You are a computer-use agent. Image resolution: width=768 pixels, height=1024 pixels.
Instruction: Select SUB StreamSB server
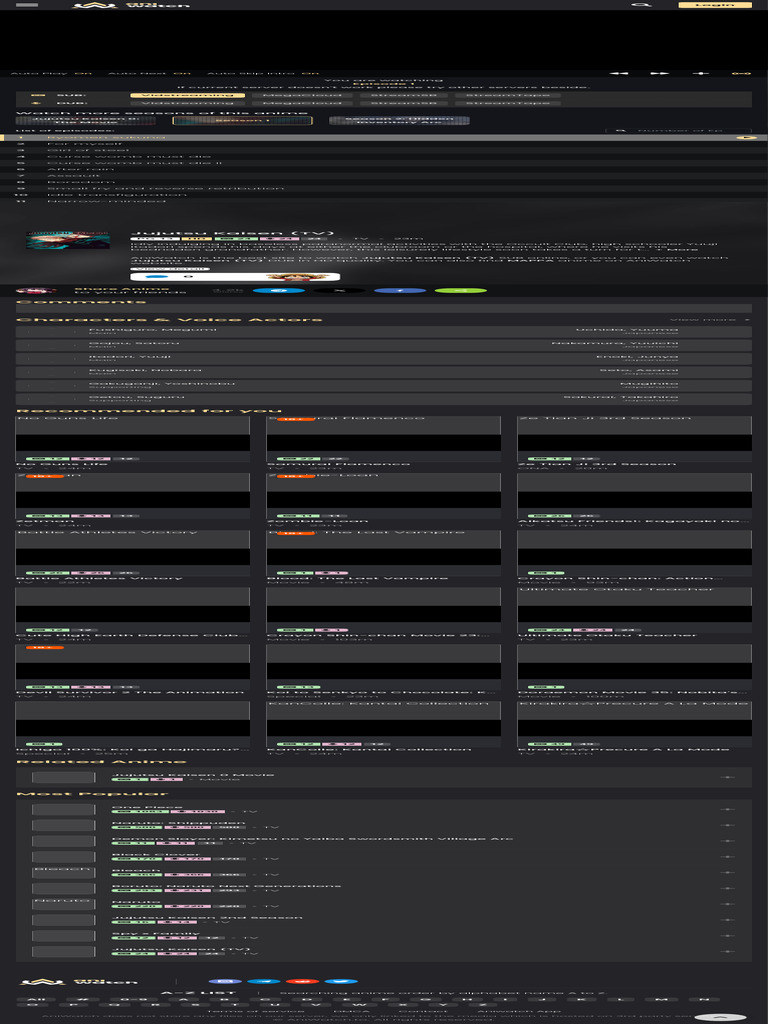(x=403, y=95)
